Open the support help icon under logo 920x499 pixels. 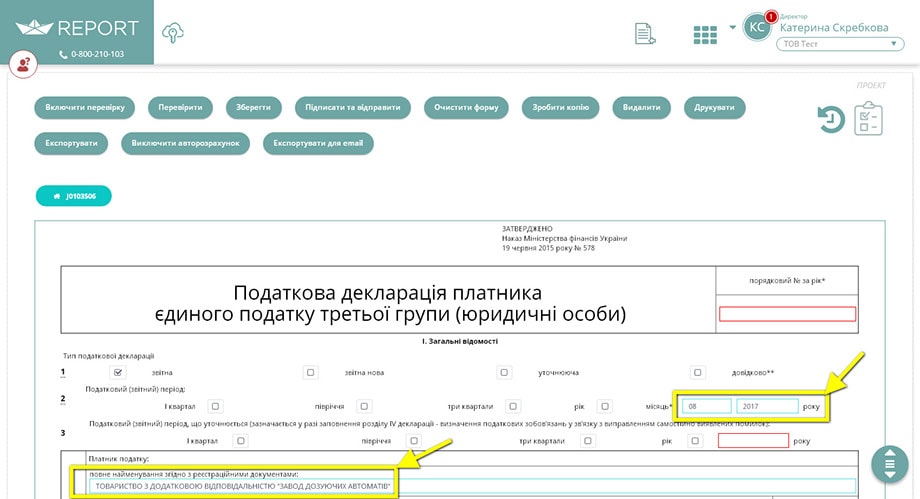[23, 64]
